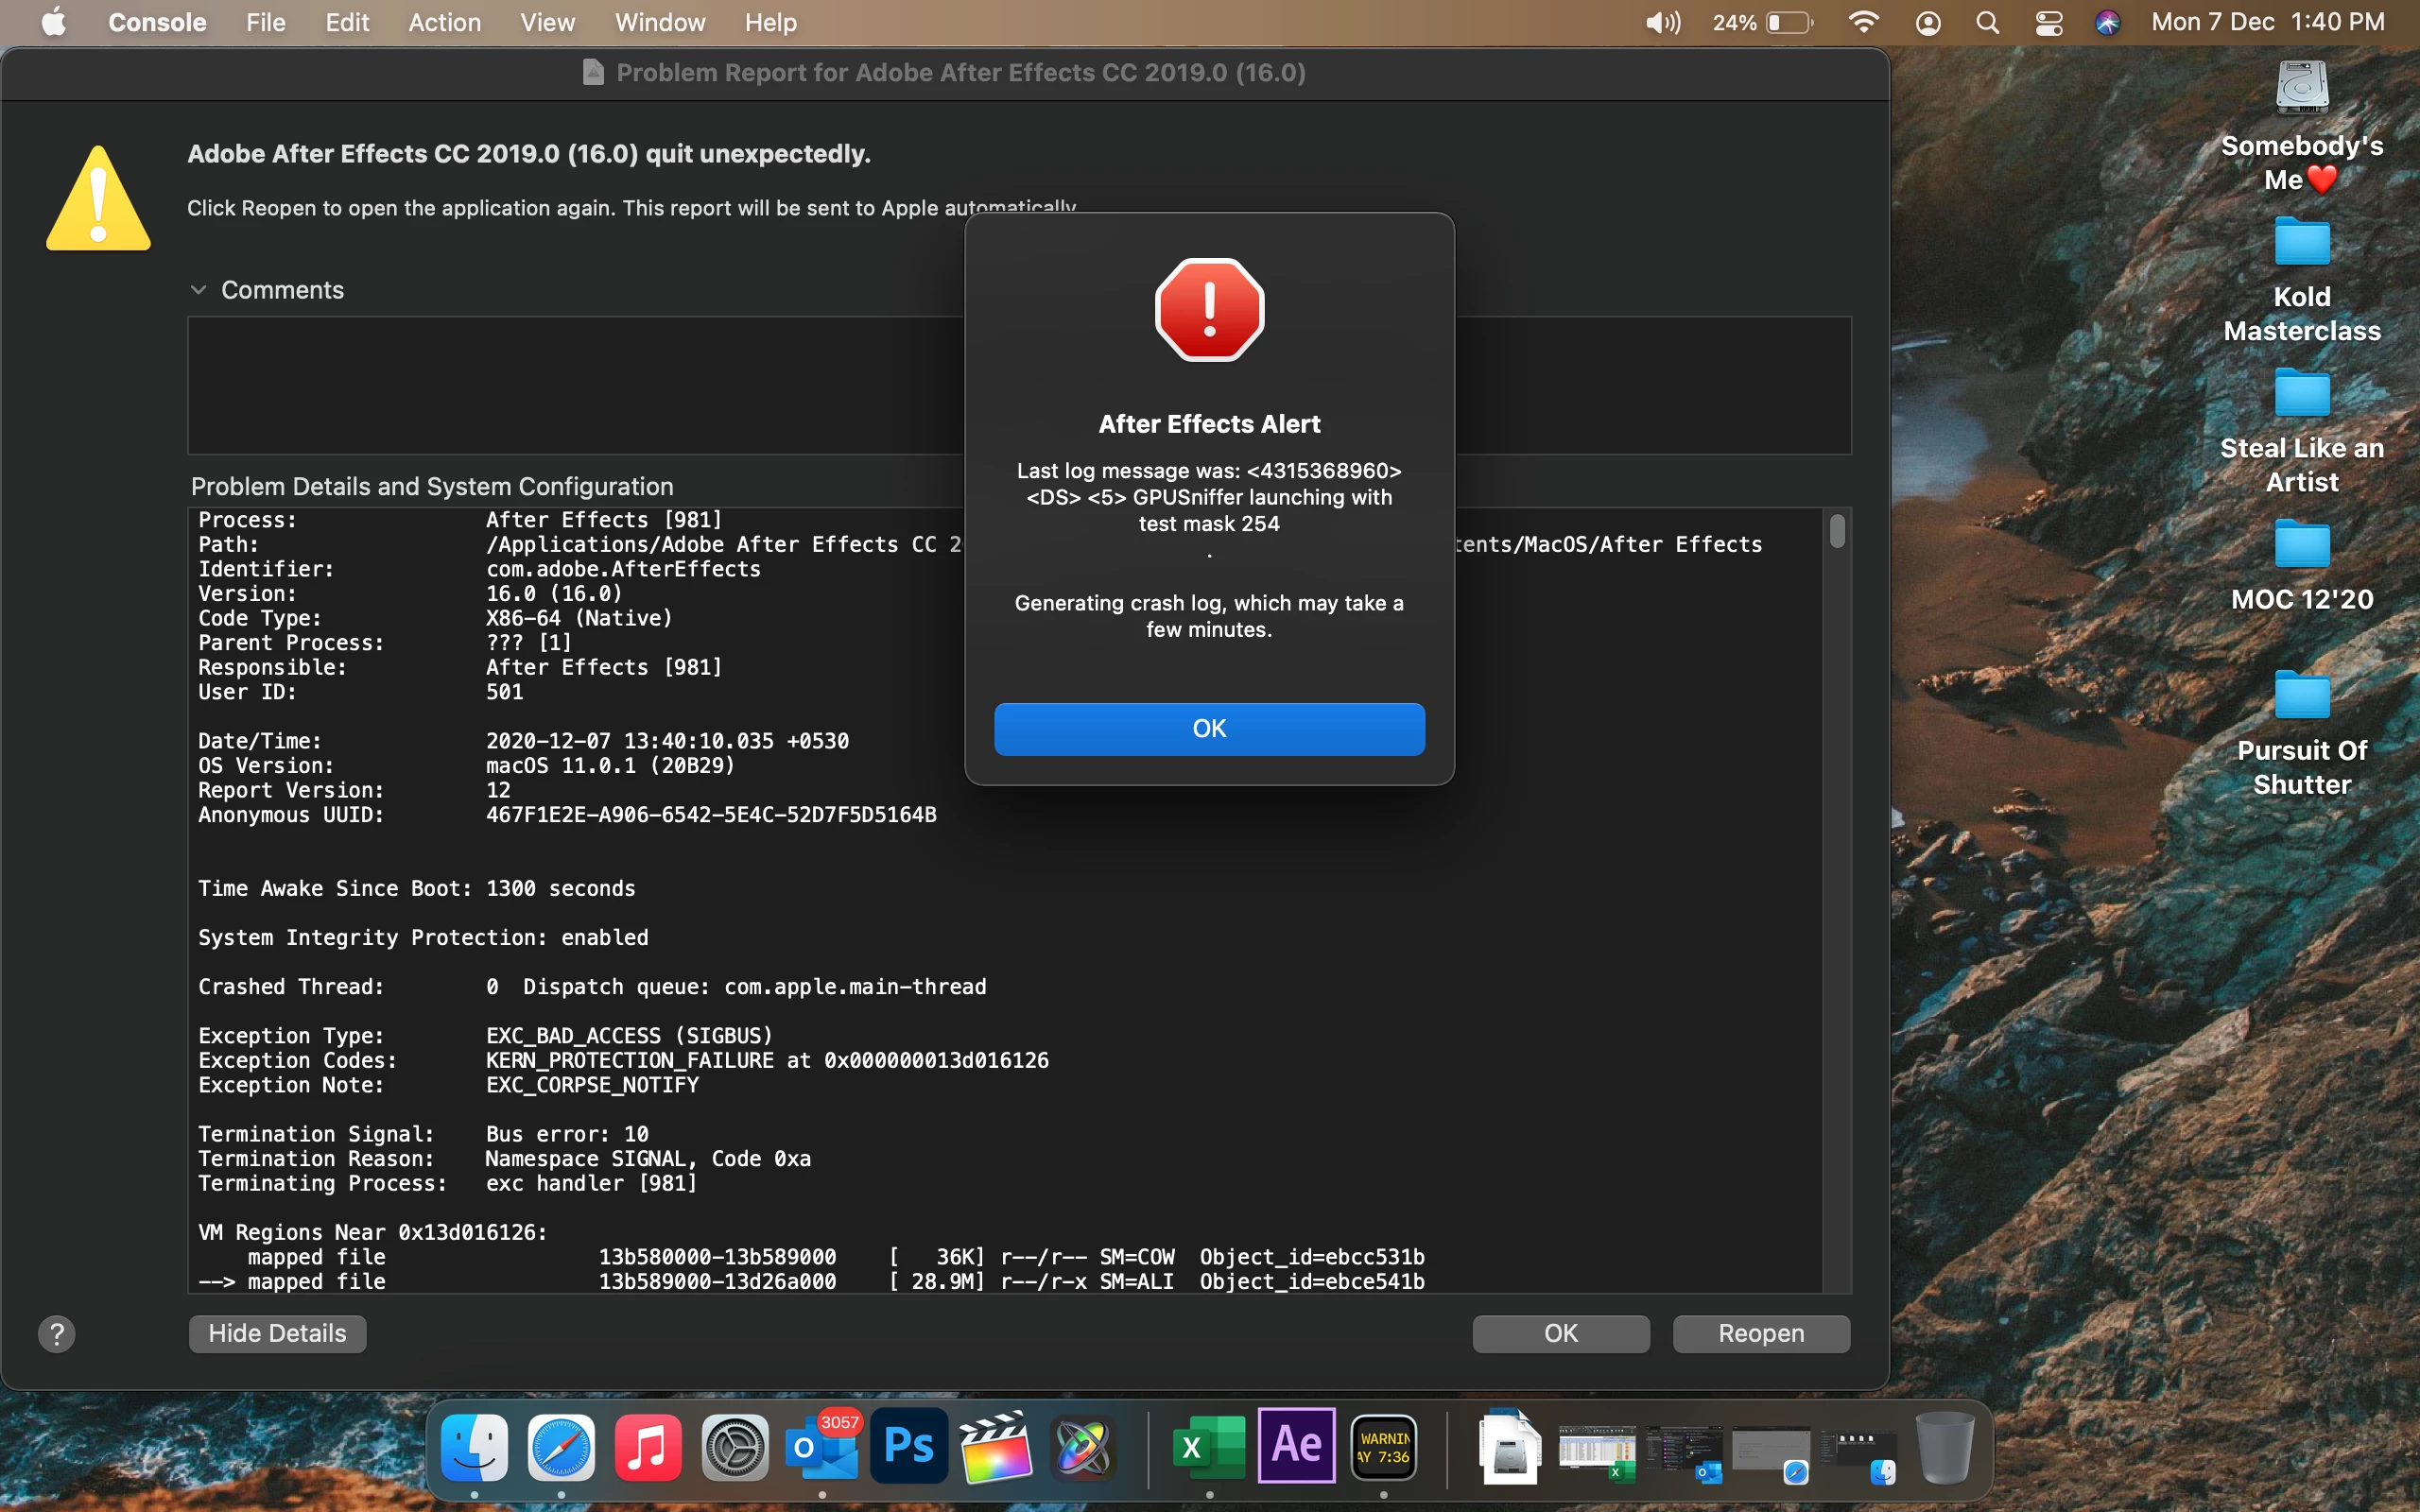Click Reopen in the problem report
2420x1512 pixels.
coord(1761,1333)
